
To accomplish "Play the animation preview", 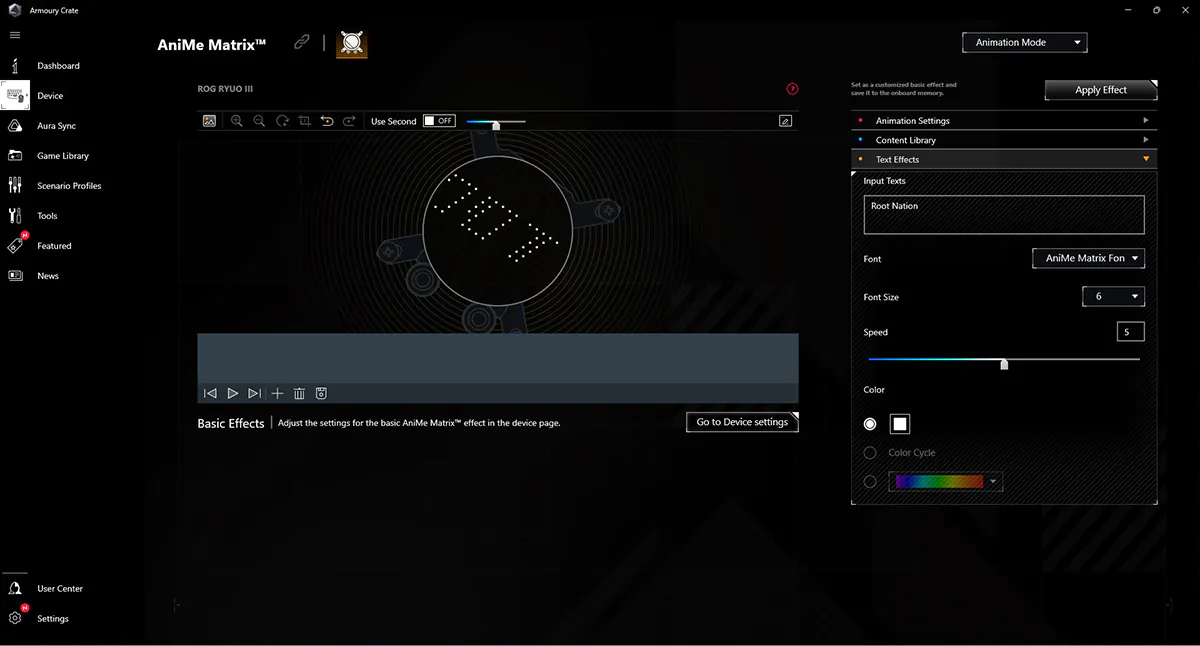I will pos(232,394).
